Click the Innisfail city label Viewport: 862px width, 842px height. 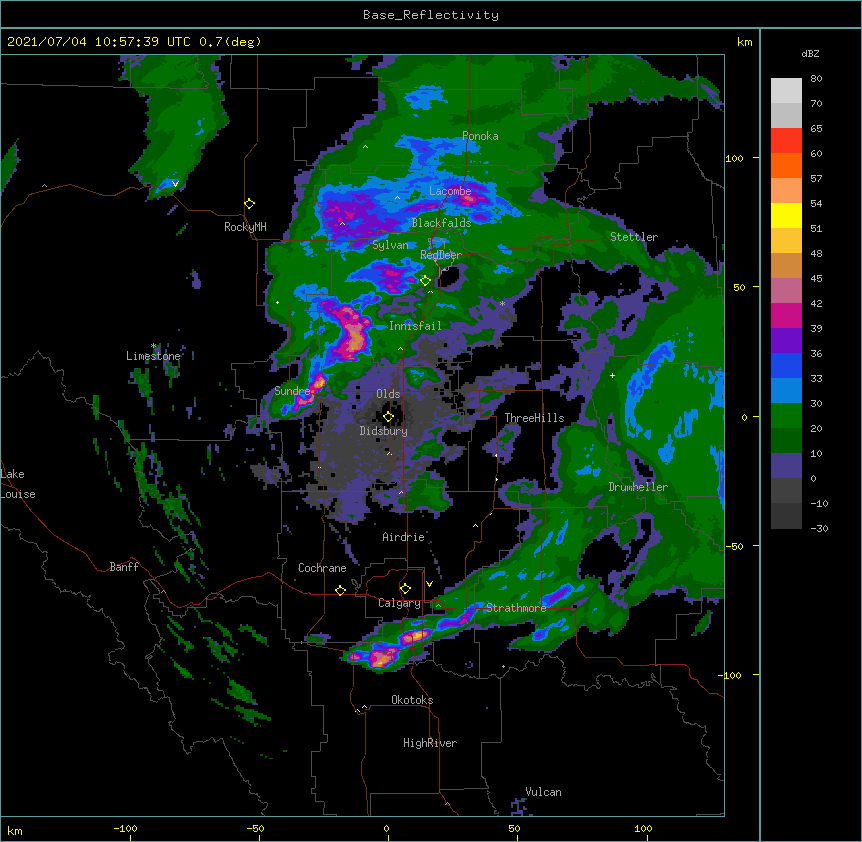pyautogui.click(x=415, y=326)
